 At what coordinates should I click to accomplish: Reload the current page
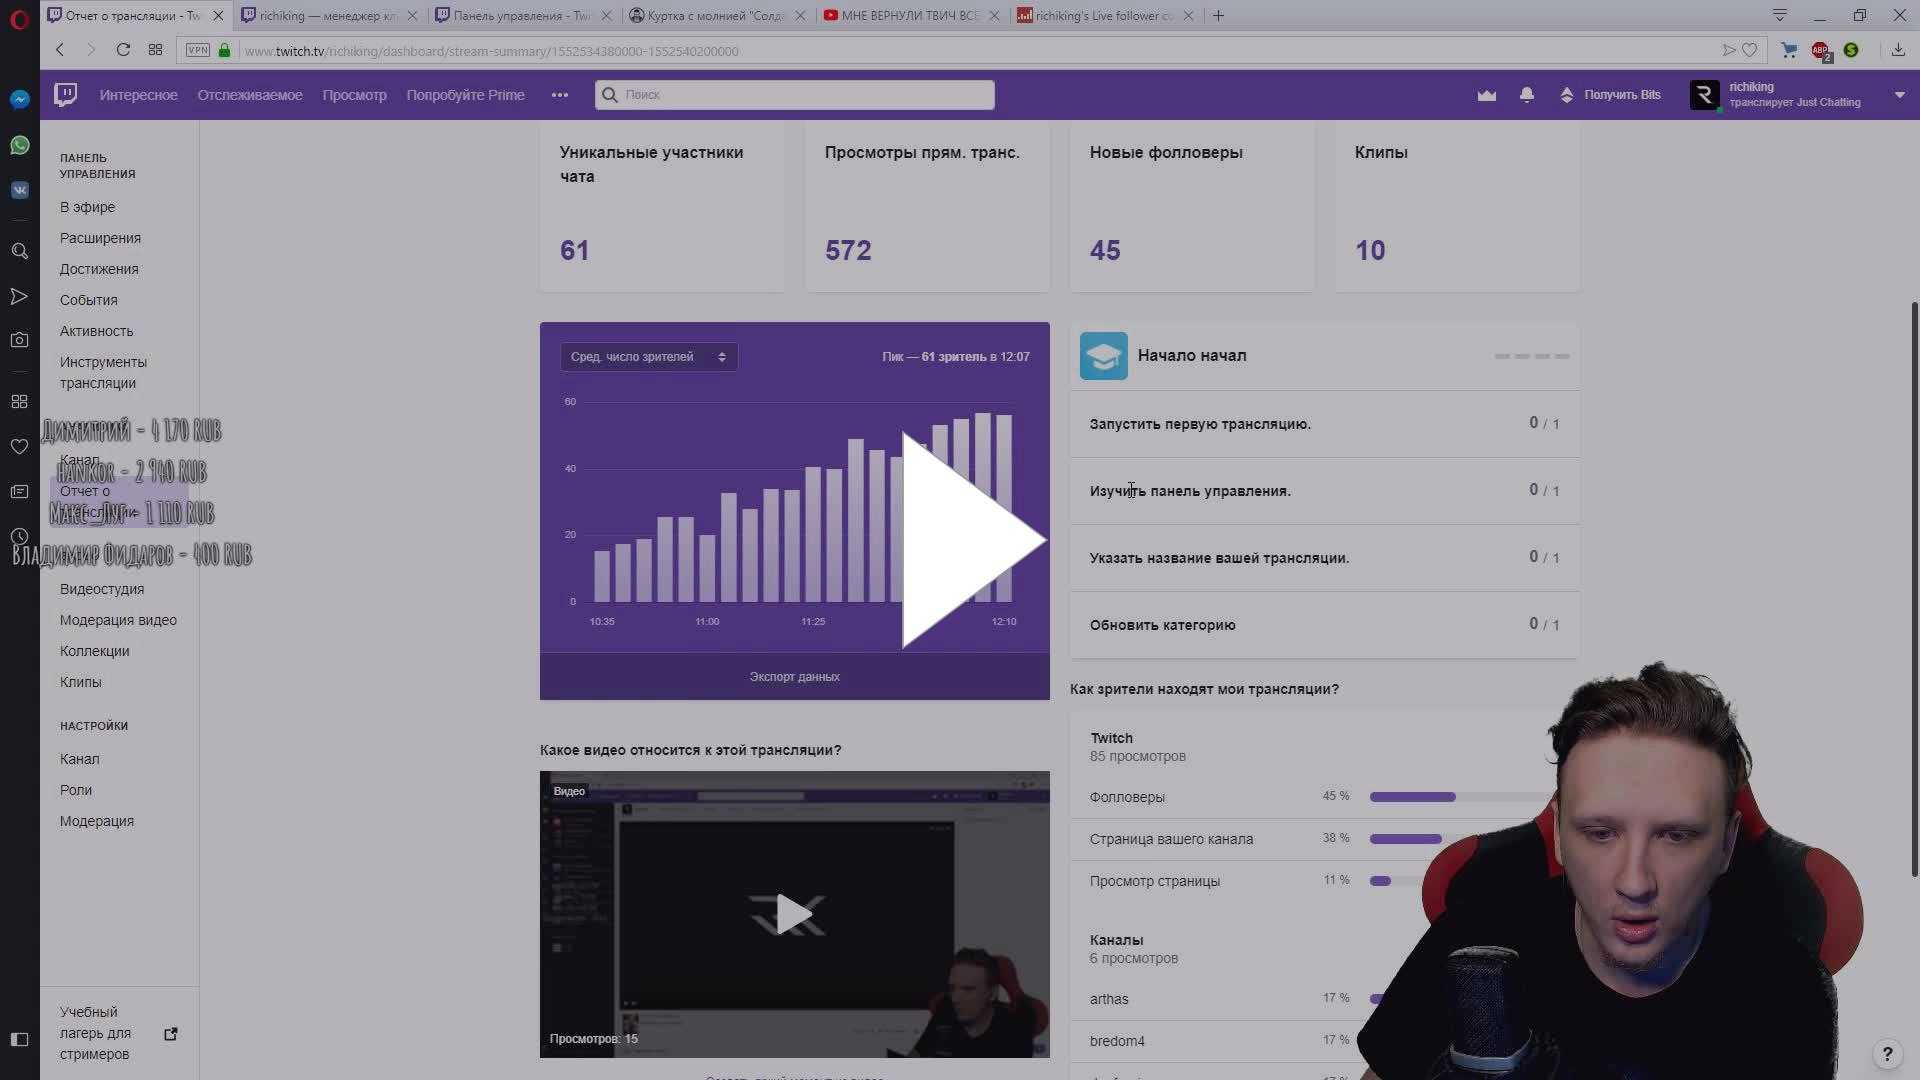pyautogui.click(x=123, y=50)
